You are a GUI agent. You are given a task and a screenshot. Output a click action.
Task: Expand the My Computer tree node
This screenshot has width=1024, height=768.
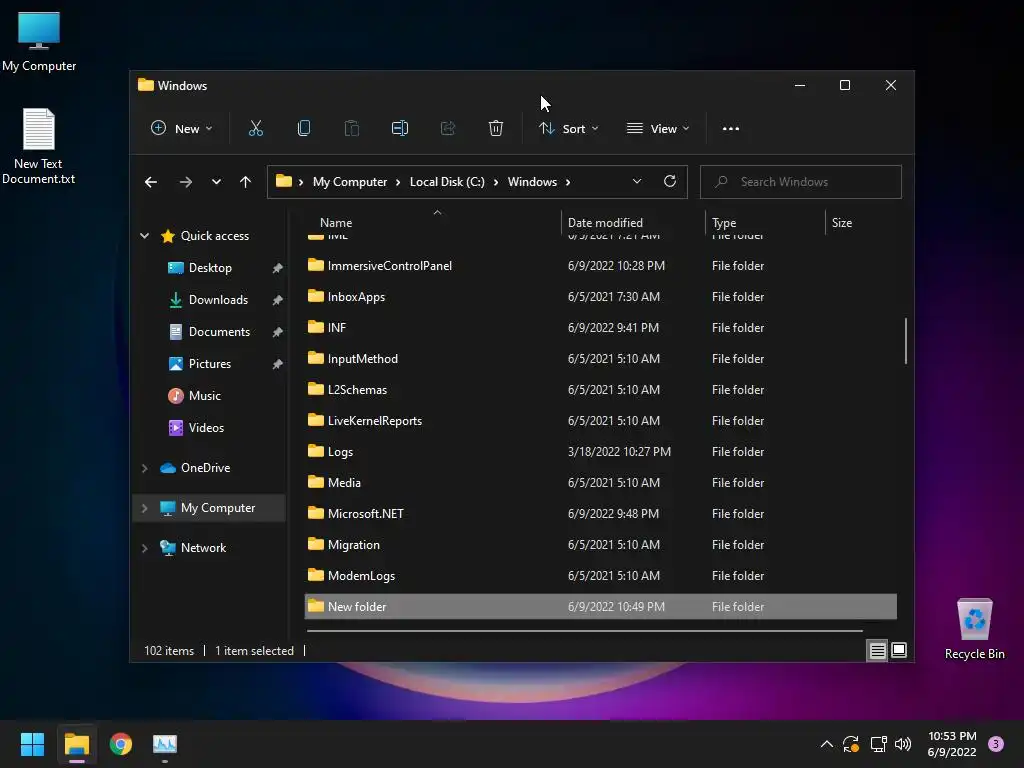[144, 508]
